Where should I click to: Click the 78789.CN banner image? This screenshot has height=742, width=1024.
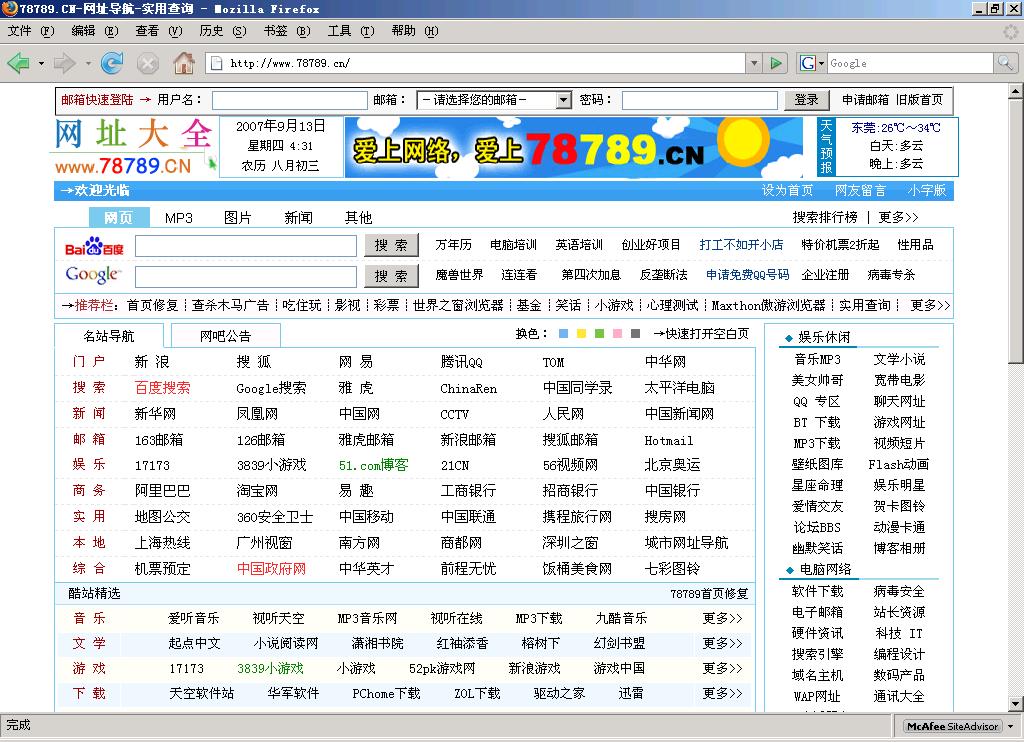coord(573,147)
